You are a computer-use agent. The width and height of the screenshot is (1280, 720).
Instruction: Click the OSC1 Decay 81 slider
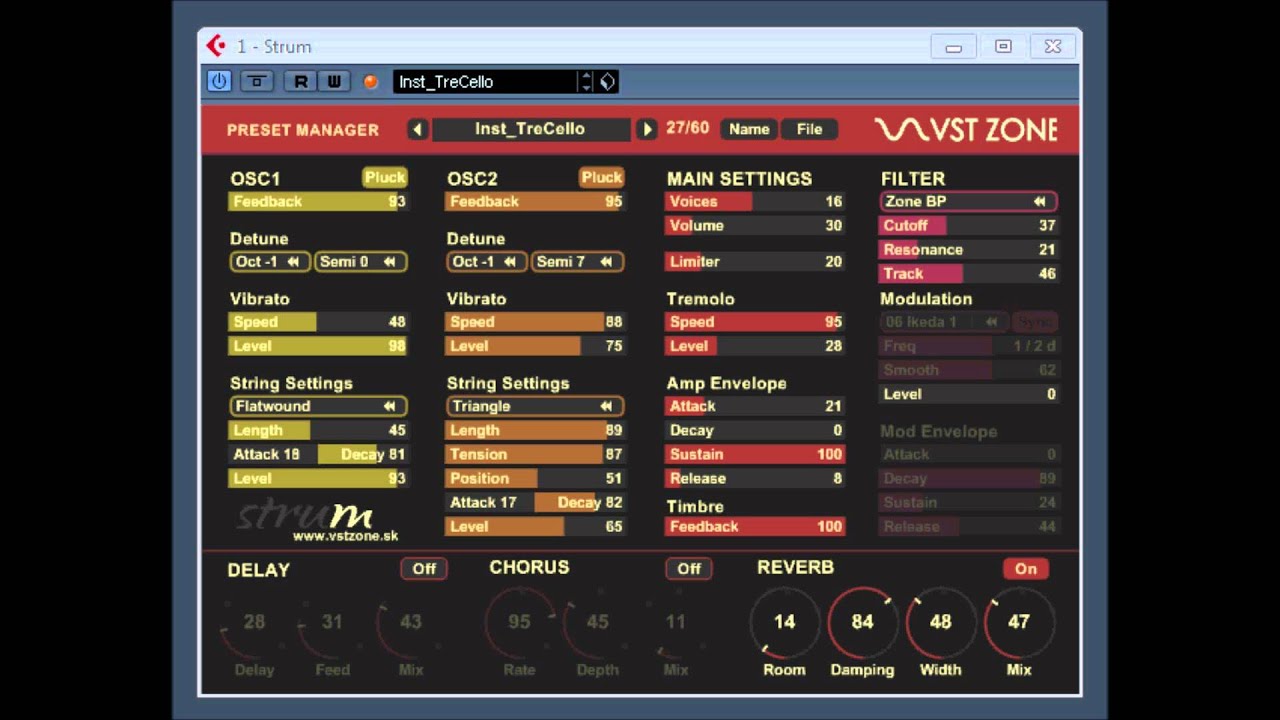pyautogui.click(x=363, y=454)
